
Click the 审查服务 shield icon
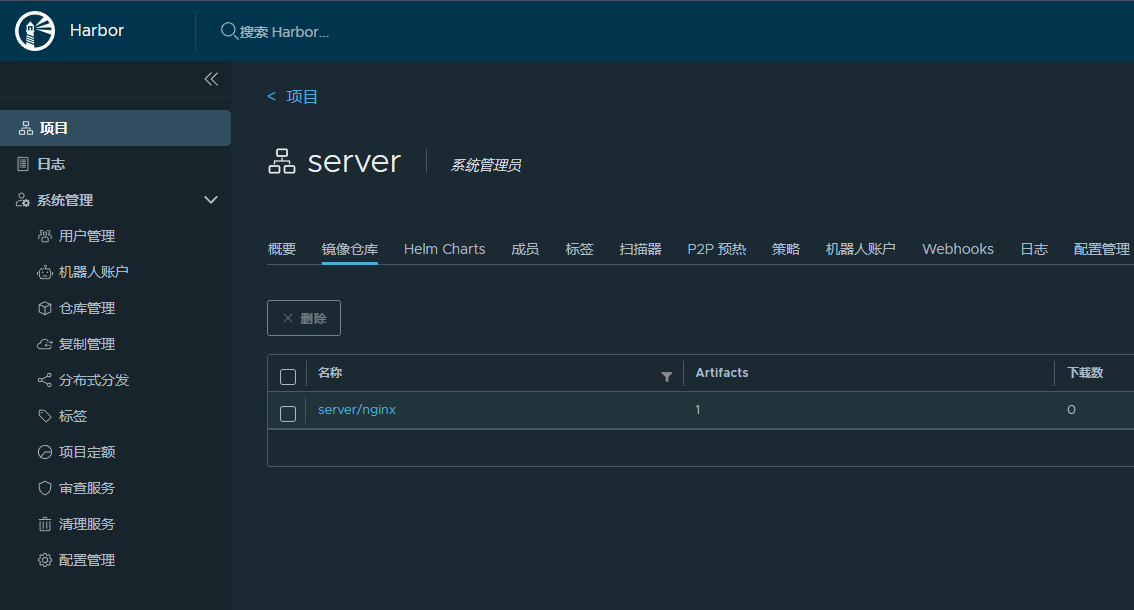44,488
